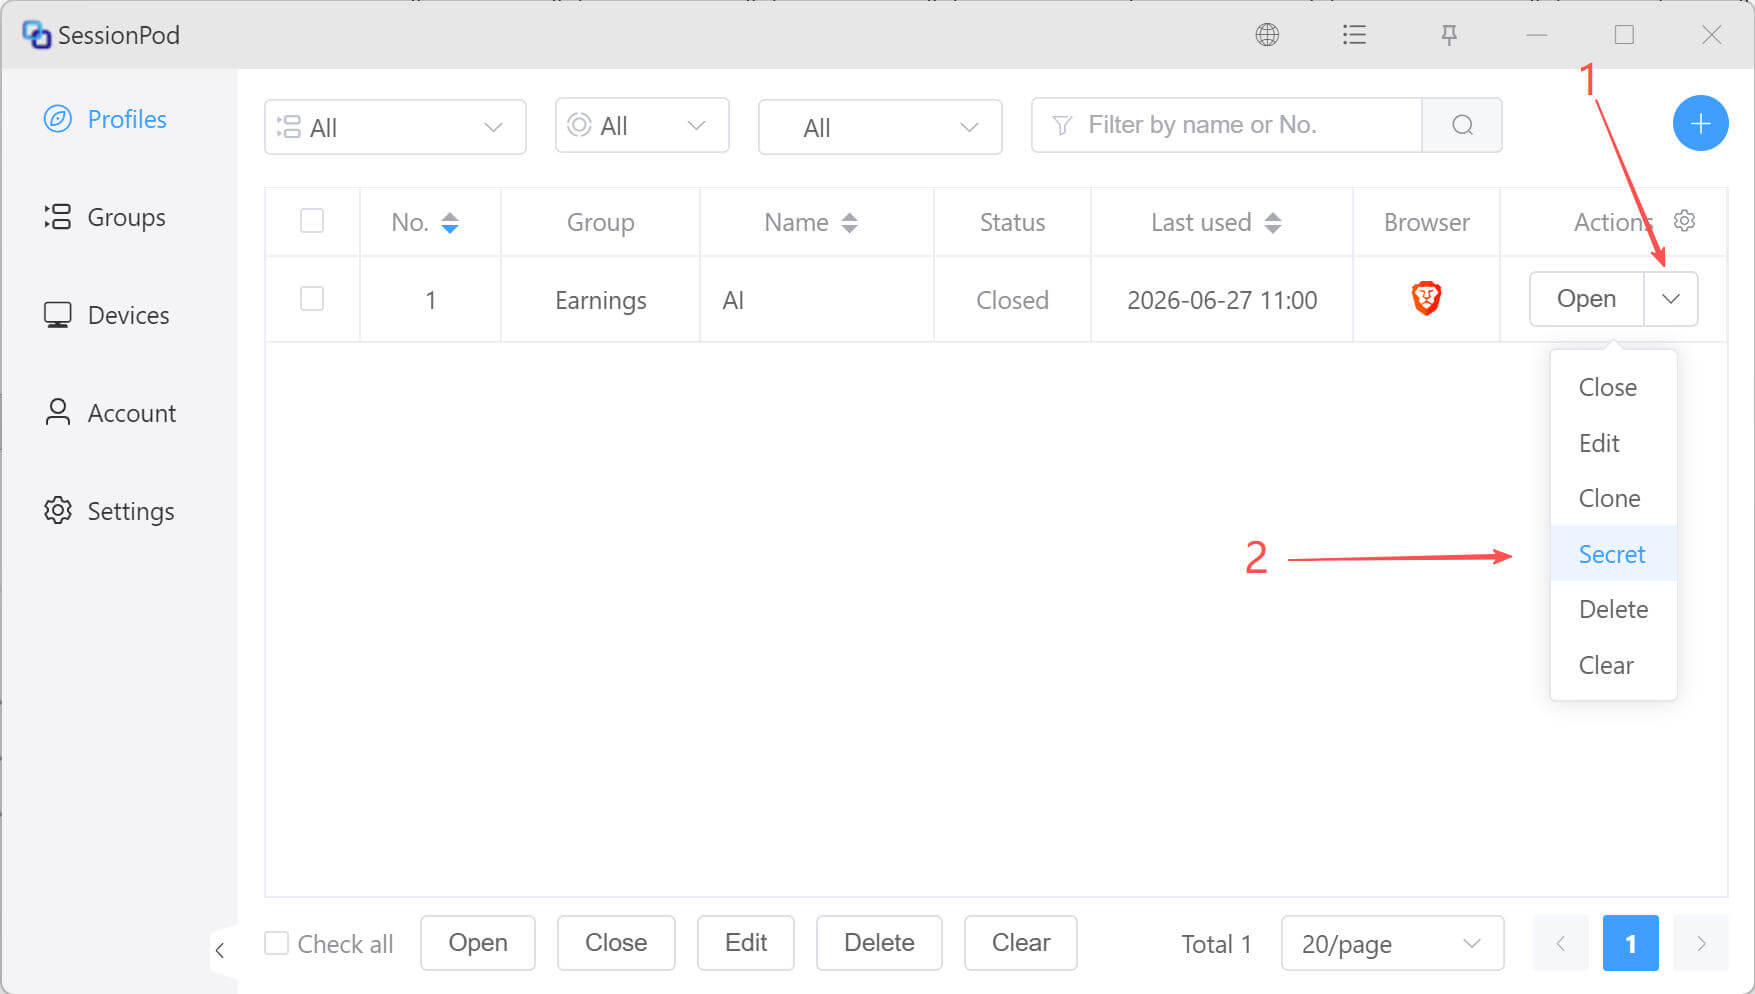Change the 20/page page size dropdown
Viewport: 1755px width, 994px height.
click(1392, 943)
